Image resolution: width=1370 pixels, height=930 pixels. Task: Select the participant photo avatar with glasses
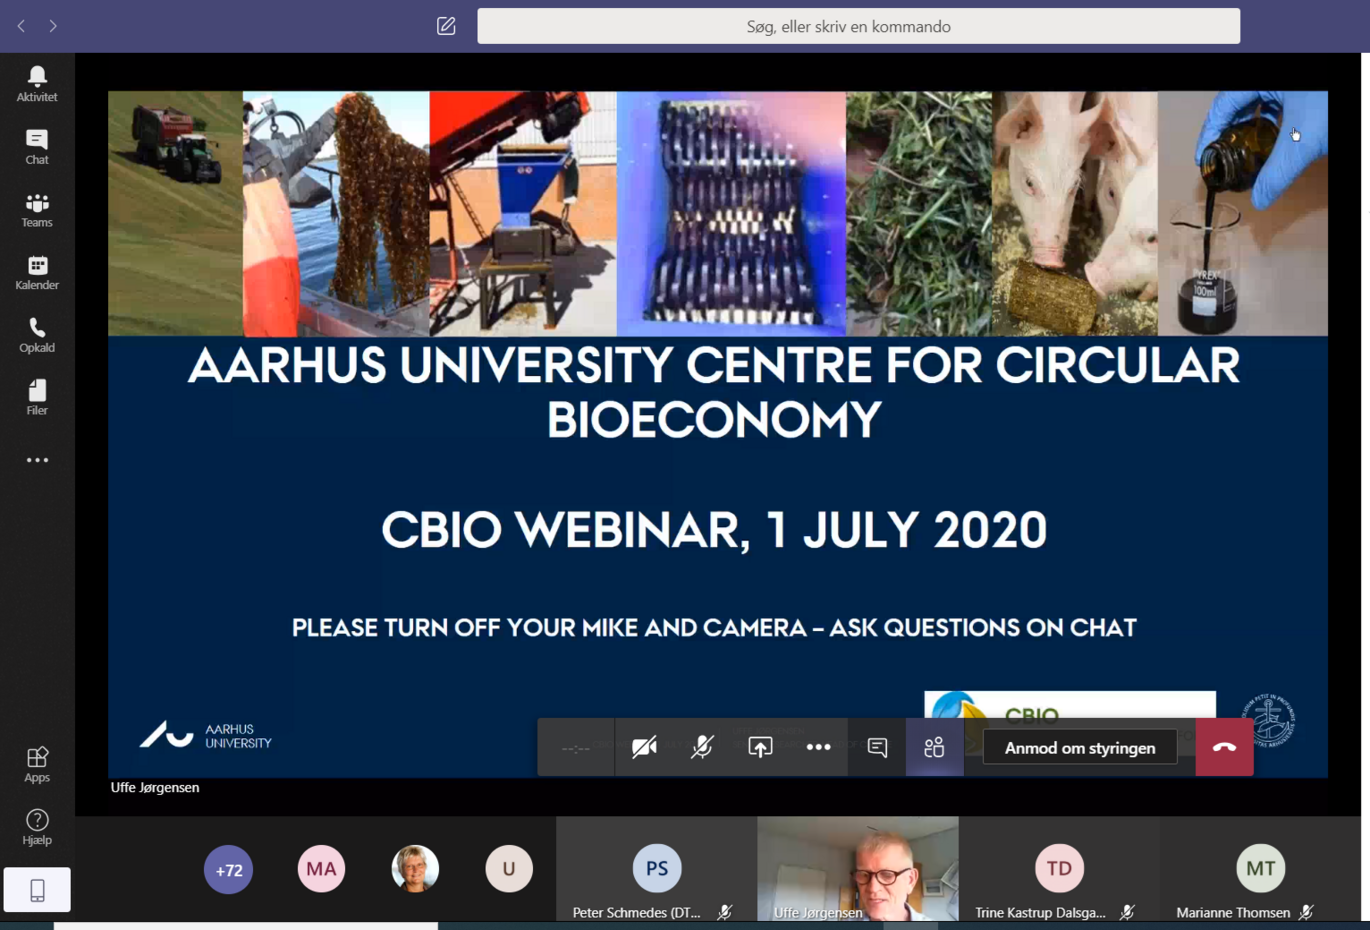(x=415, y=869)
